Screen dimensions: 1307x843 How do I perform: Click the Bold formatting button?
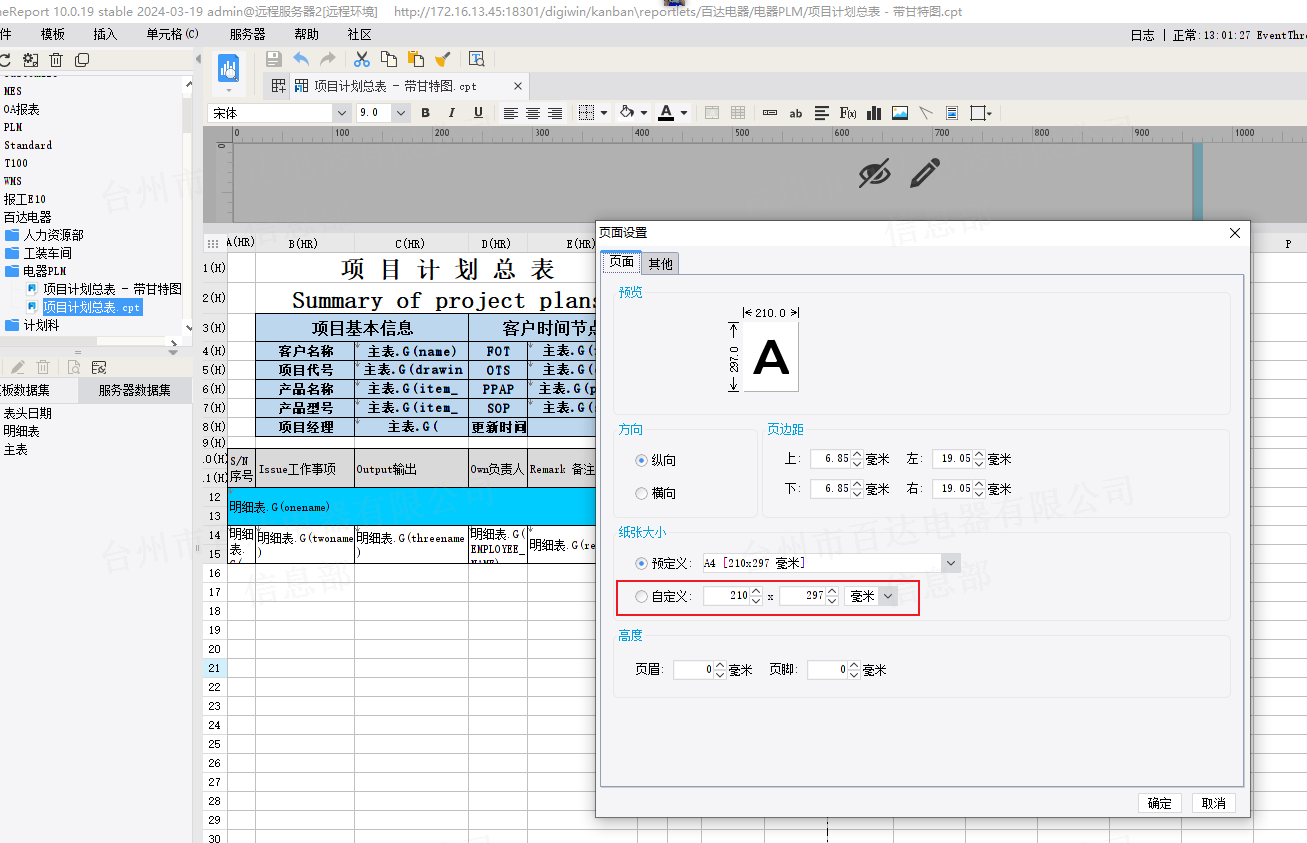coord(425,113)
